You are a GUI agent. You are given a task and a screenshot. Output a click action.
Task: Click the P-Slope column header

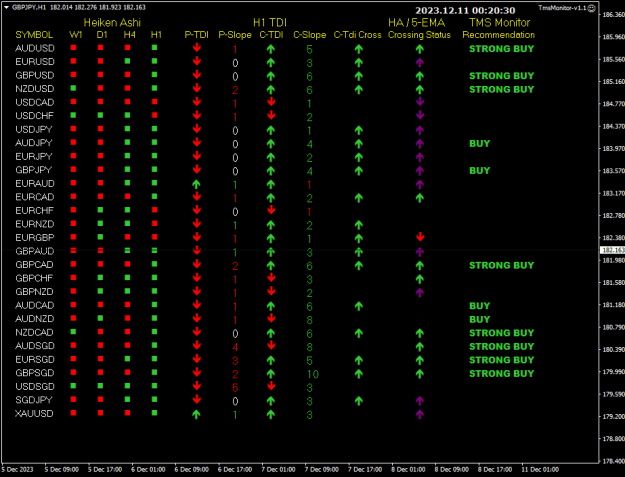pyautogui.click(x=235, y=35)
